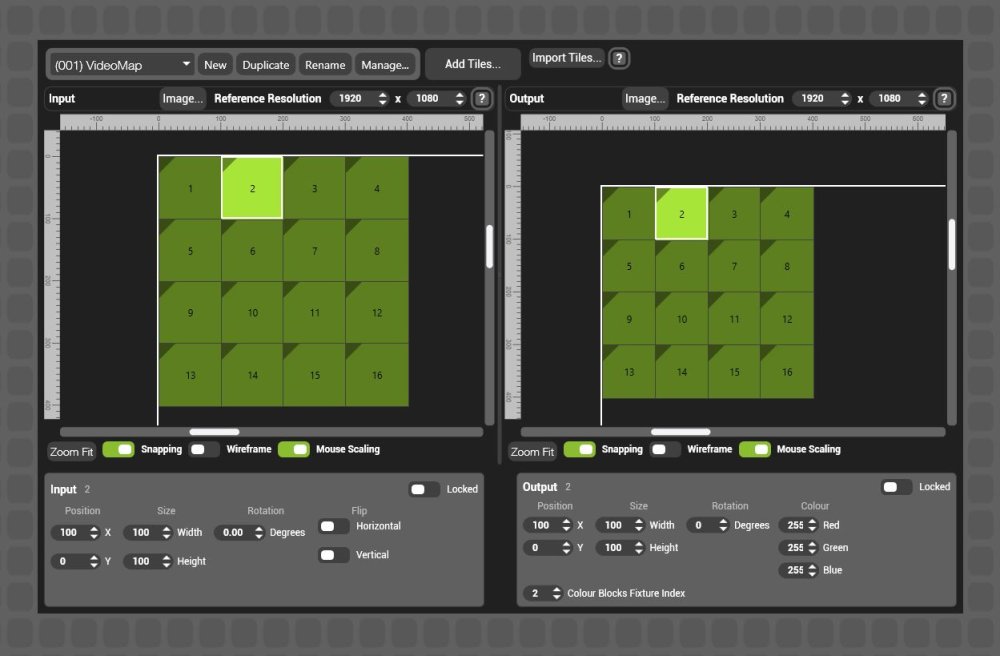Open the (001) VideoMap dropdown

tap(121, 65)
